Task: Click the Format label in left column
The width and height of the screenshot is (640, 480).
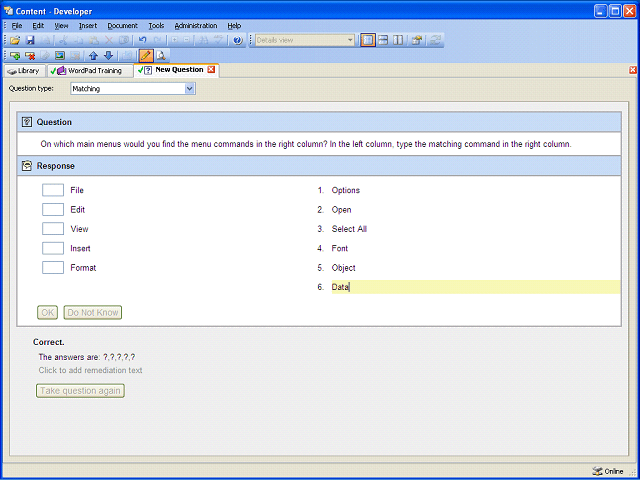Action: [x=83, y=268]
